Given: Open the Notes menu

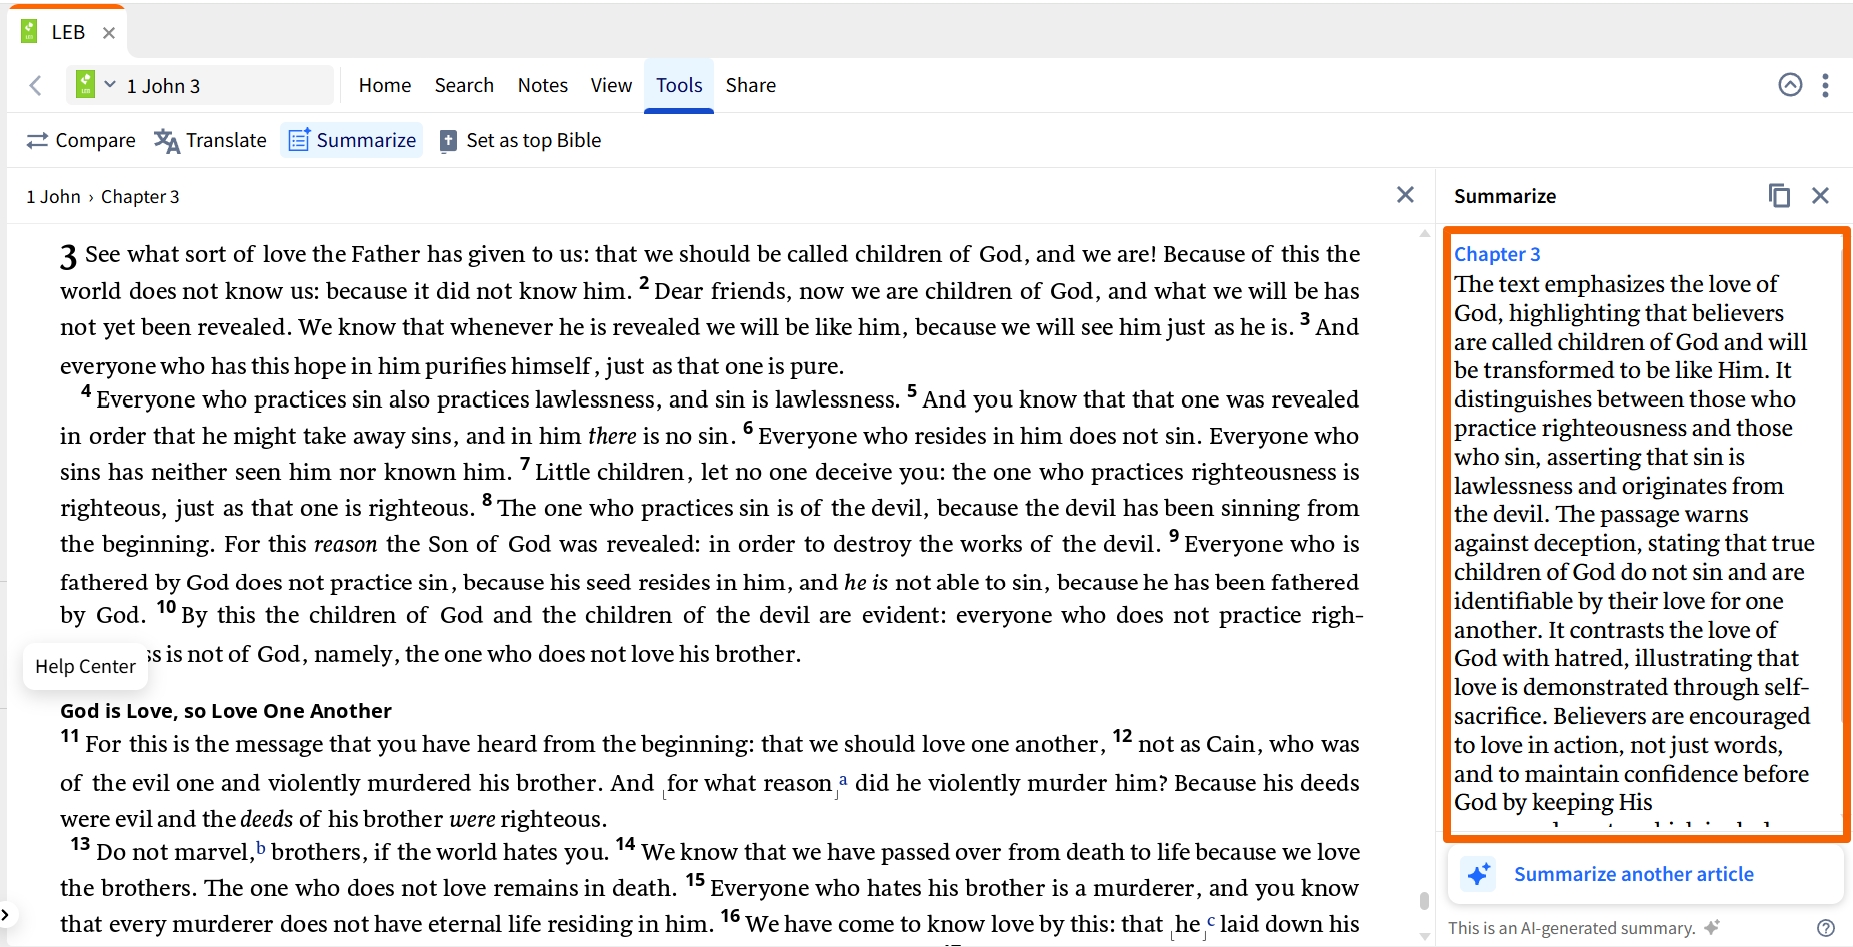Looking at the screenshot, I should tap(543, 86).
